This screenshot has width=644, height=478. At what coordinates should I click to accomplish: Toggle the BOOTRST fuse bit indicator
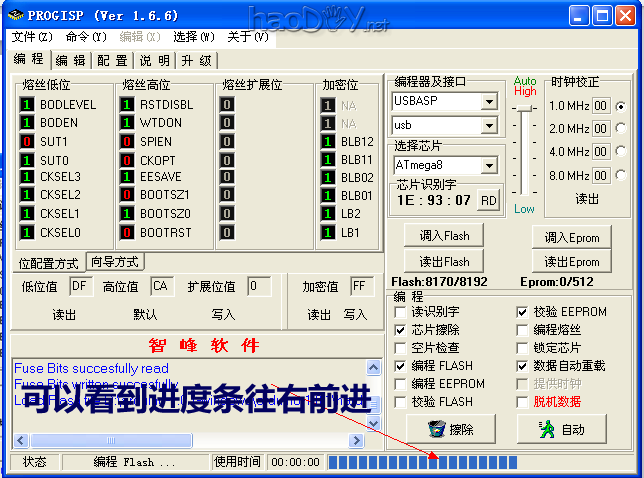point(127,233)
